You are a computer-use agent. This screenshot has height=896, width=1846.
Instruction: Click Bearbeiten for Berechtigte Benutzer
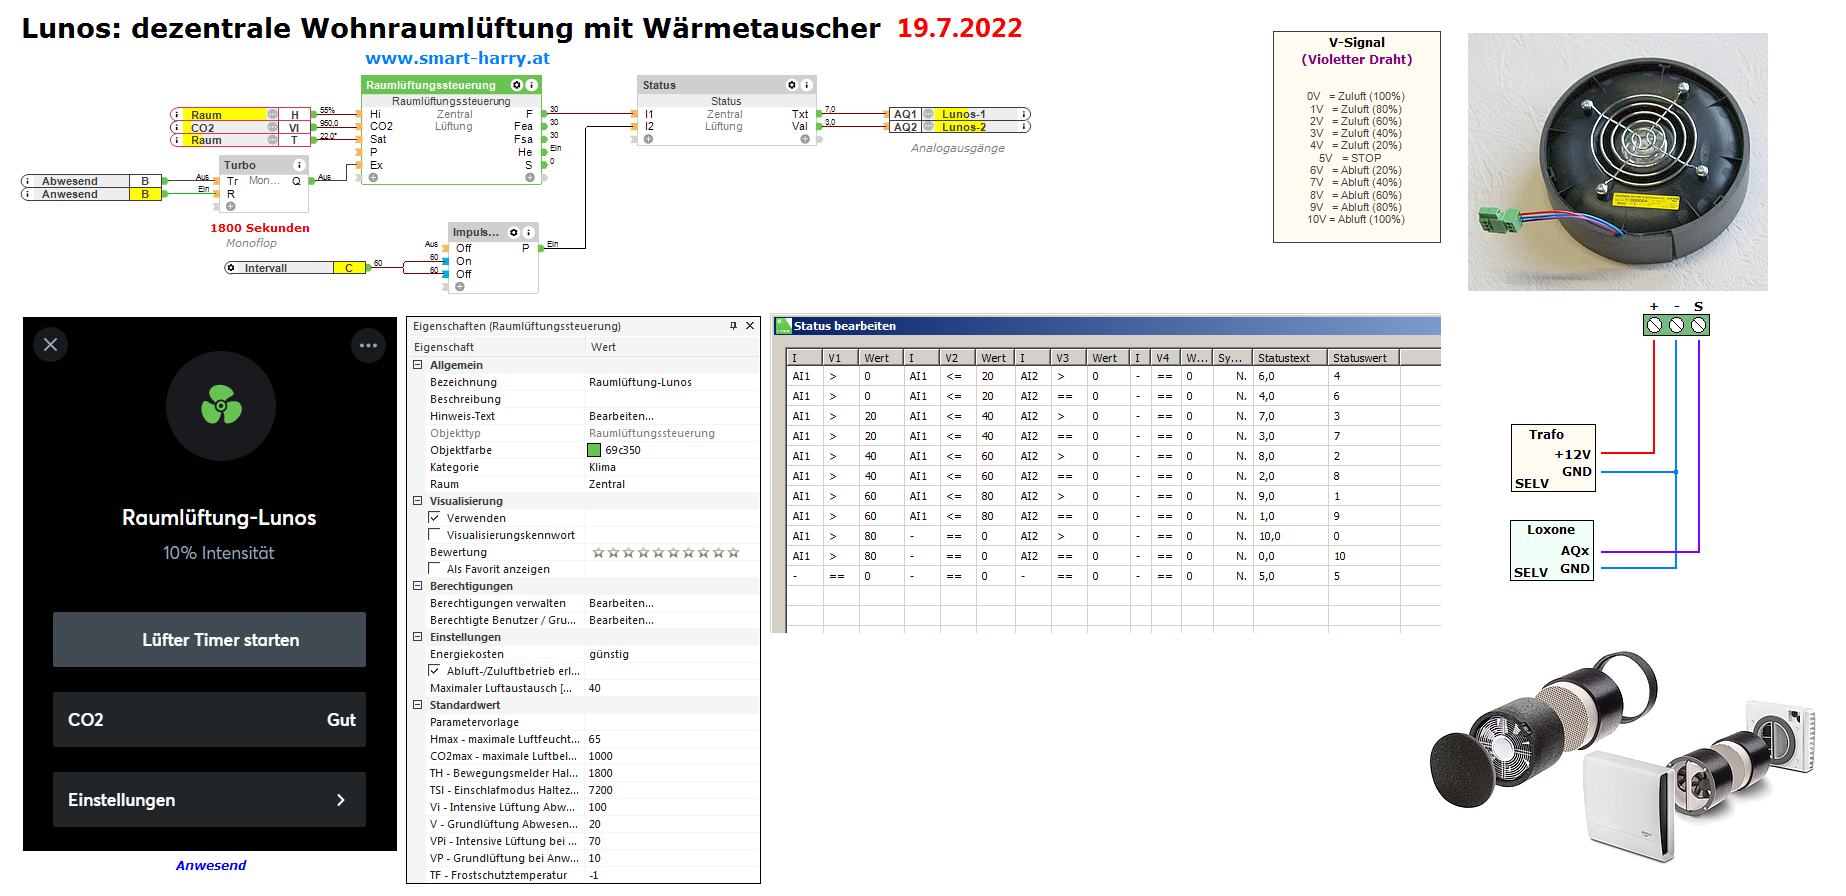click(621, 620)
